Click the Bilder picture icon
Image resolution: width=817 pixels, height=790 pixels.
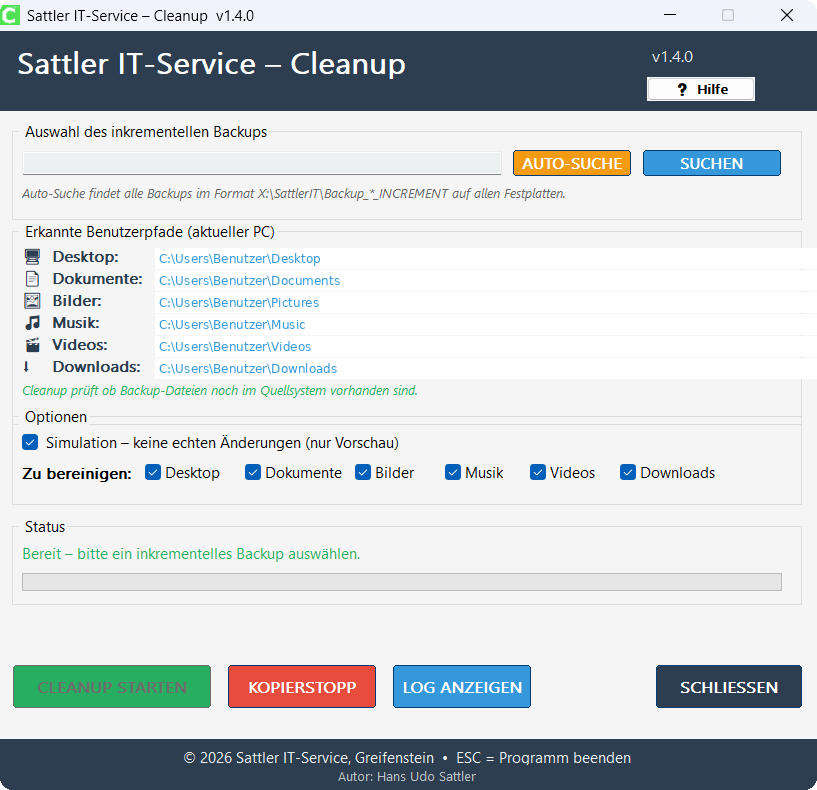click(x=31, y=301)
